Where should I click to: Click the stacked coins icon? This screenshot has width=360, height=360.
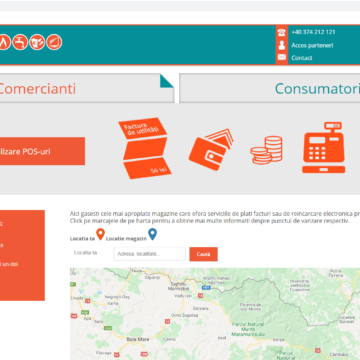(x=266, y=150)
